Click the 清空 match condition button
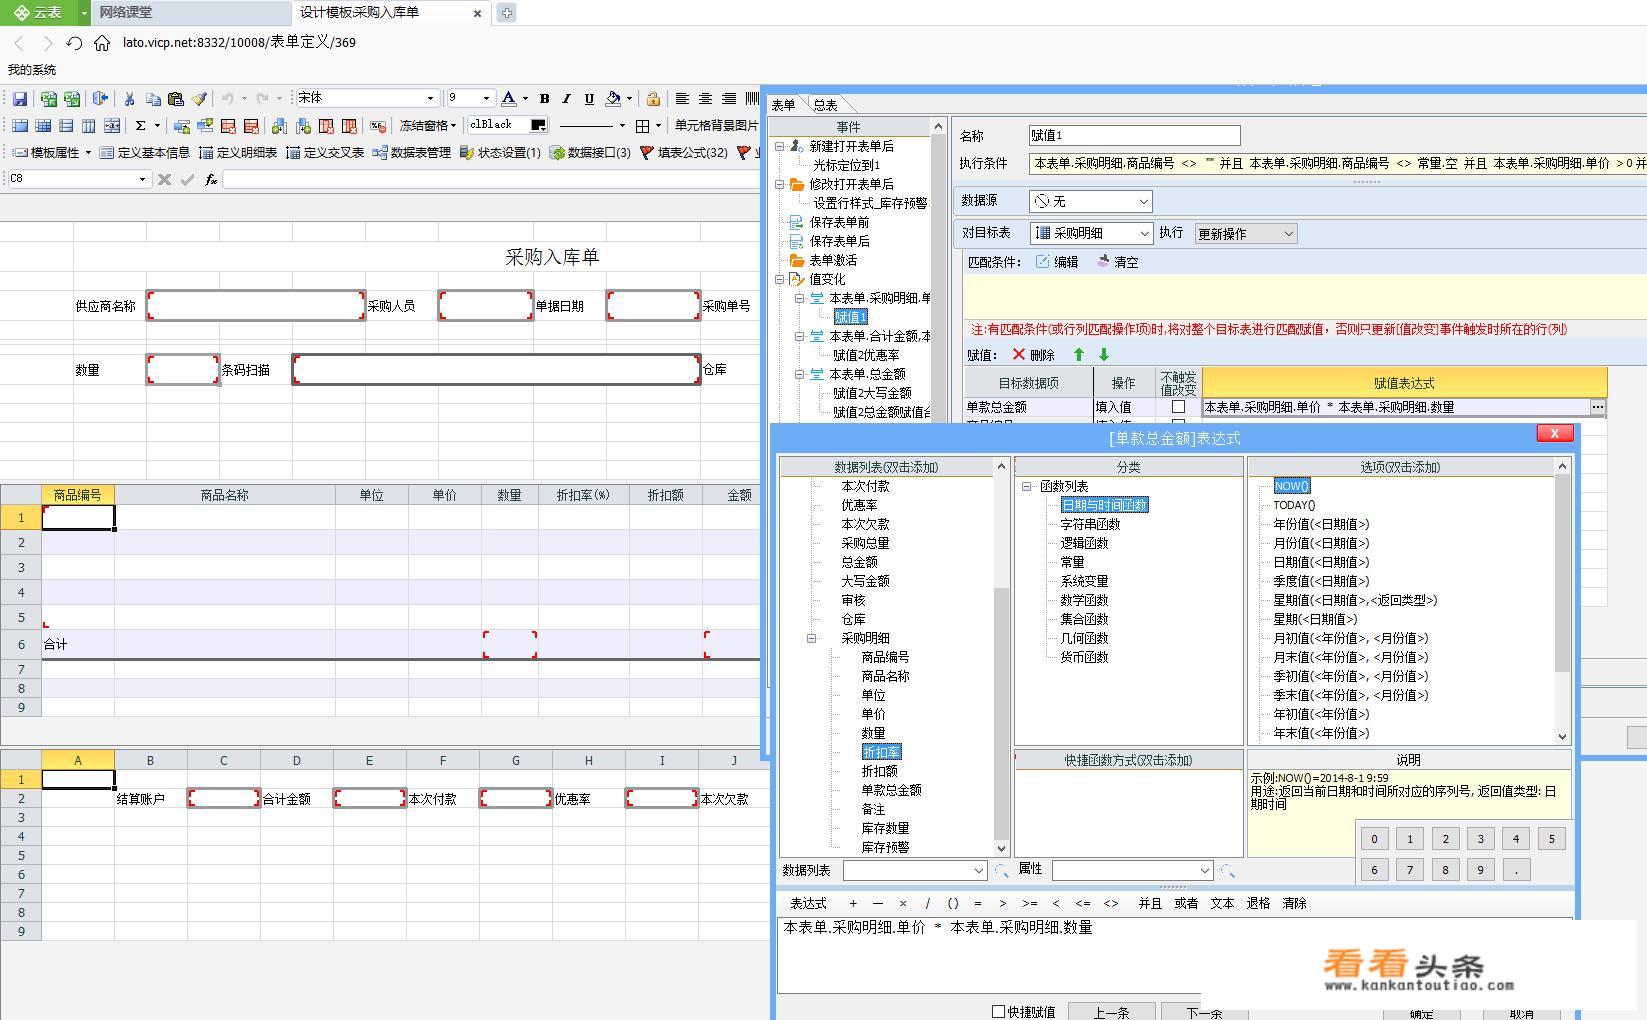The width and height of the screenshot is (1647, 1020). [x=1117, y=262]
